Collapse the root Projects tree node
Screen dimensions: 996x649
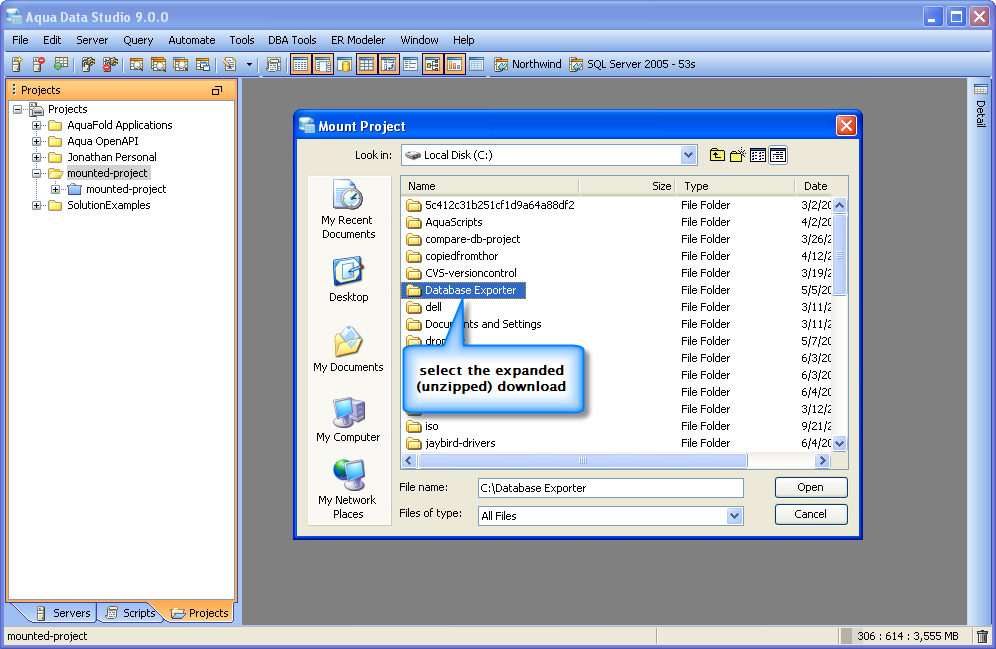[18, 109]
